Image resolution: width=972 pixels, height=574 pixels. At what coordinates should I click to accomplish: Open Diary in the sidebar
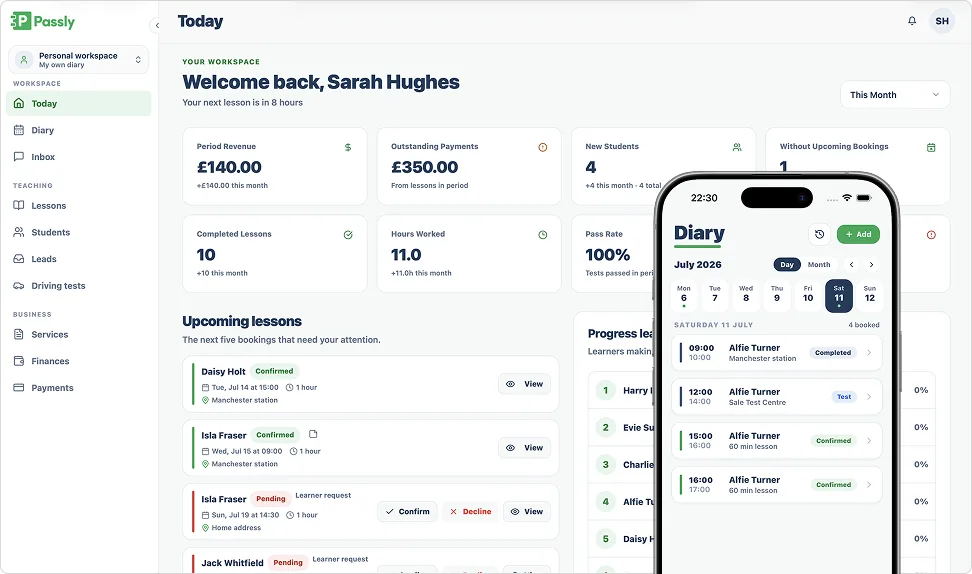(79, 130)
